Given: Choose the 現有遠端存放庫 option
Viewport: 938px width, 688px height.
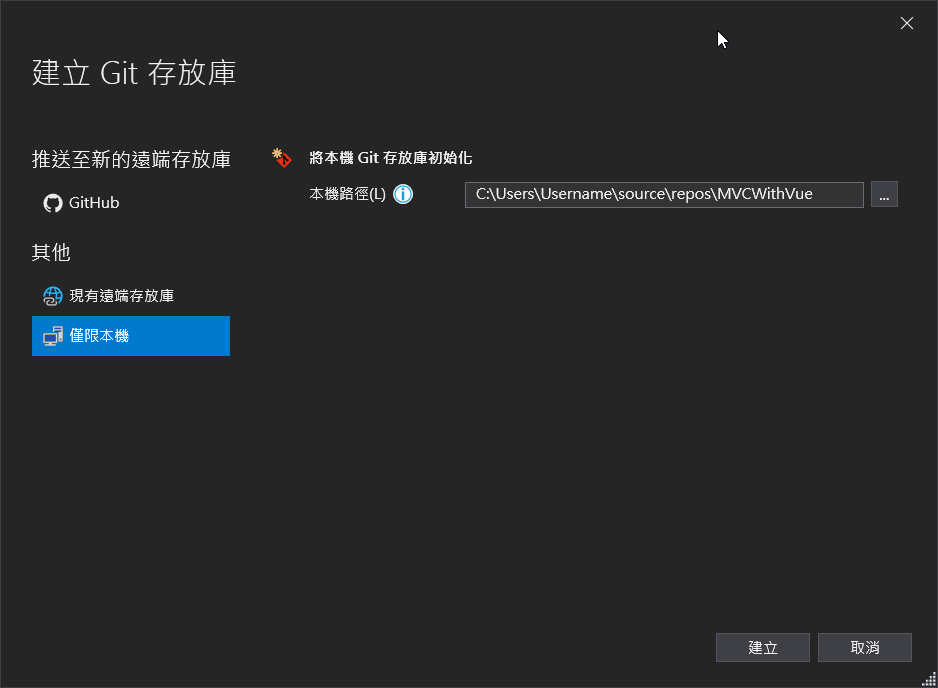Looking at the screenshot, I should 122,296.
